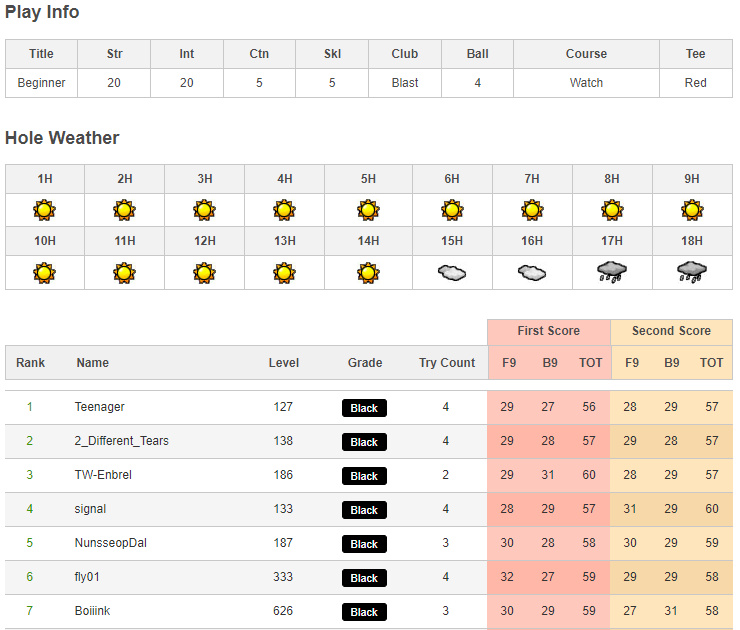The width and height of the screenshot is (740, 630).
Task: Click the Second Score header
Action: tap(671, 331)
